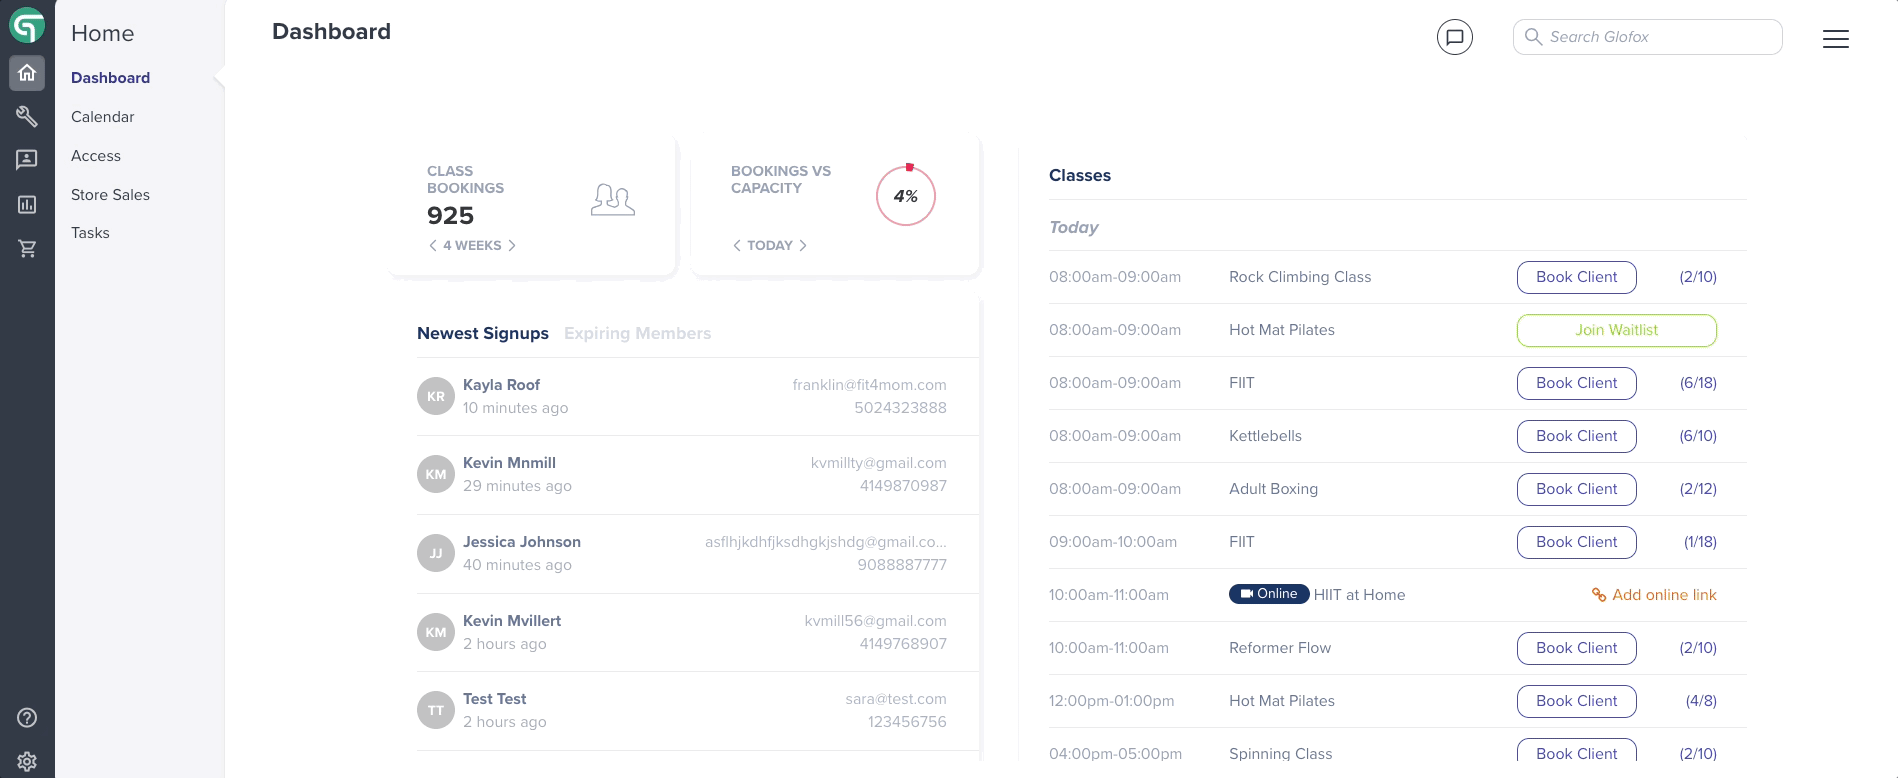This screenshot has height=778, width=1898.
Task: Select the wrench tools sidebar icon
Action: tap(27, 117)
